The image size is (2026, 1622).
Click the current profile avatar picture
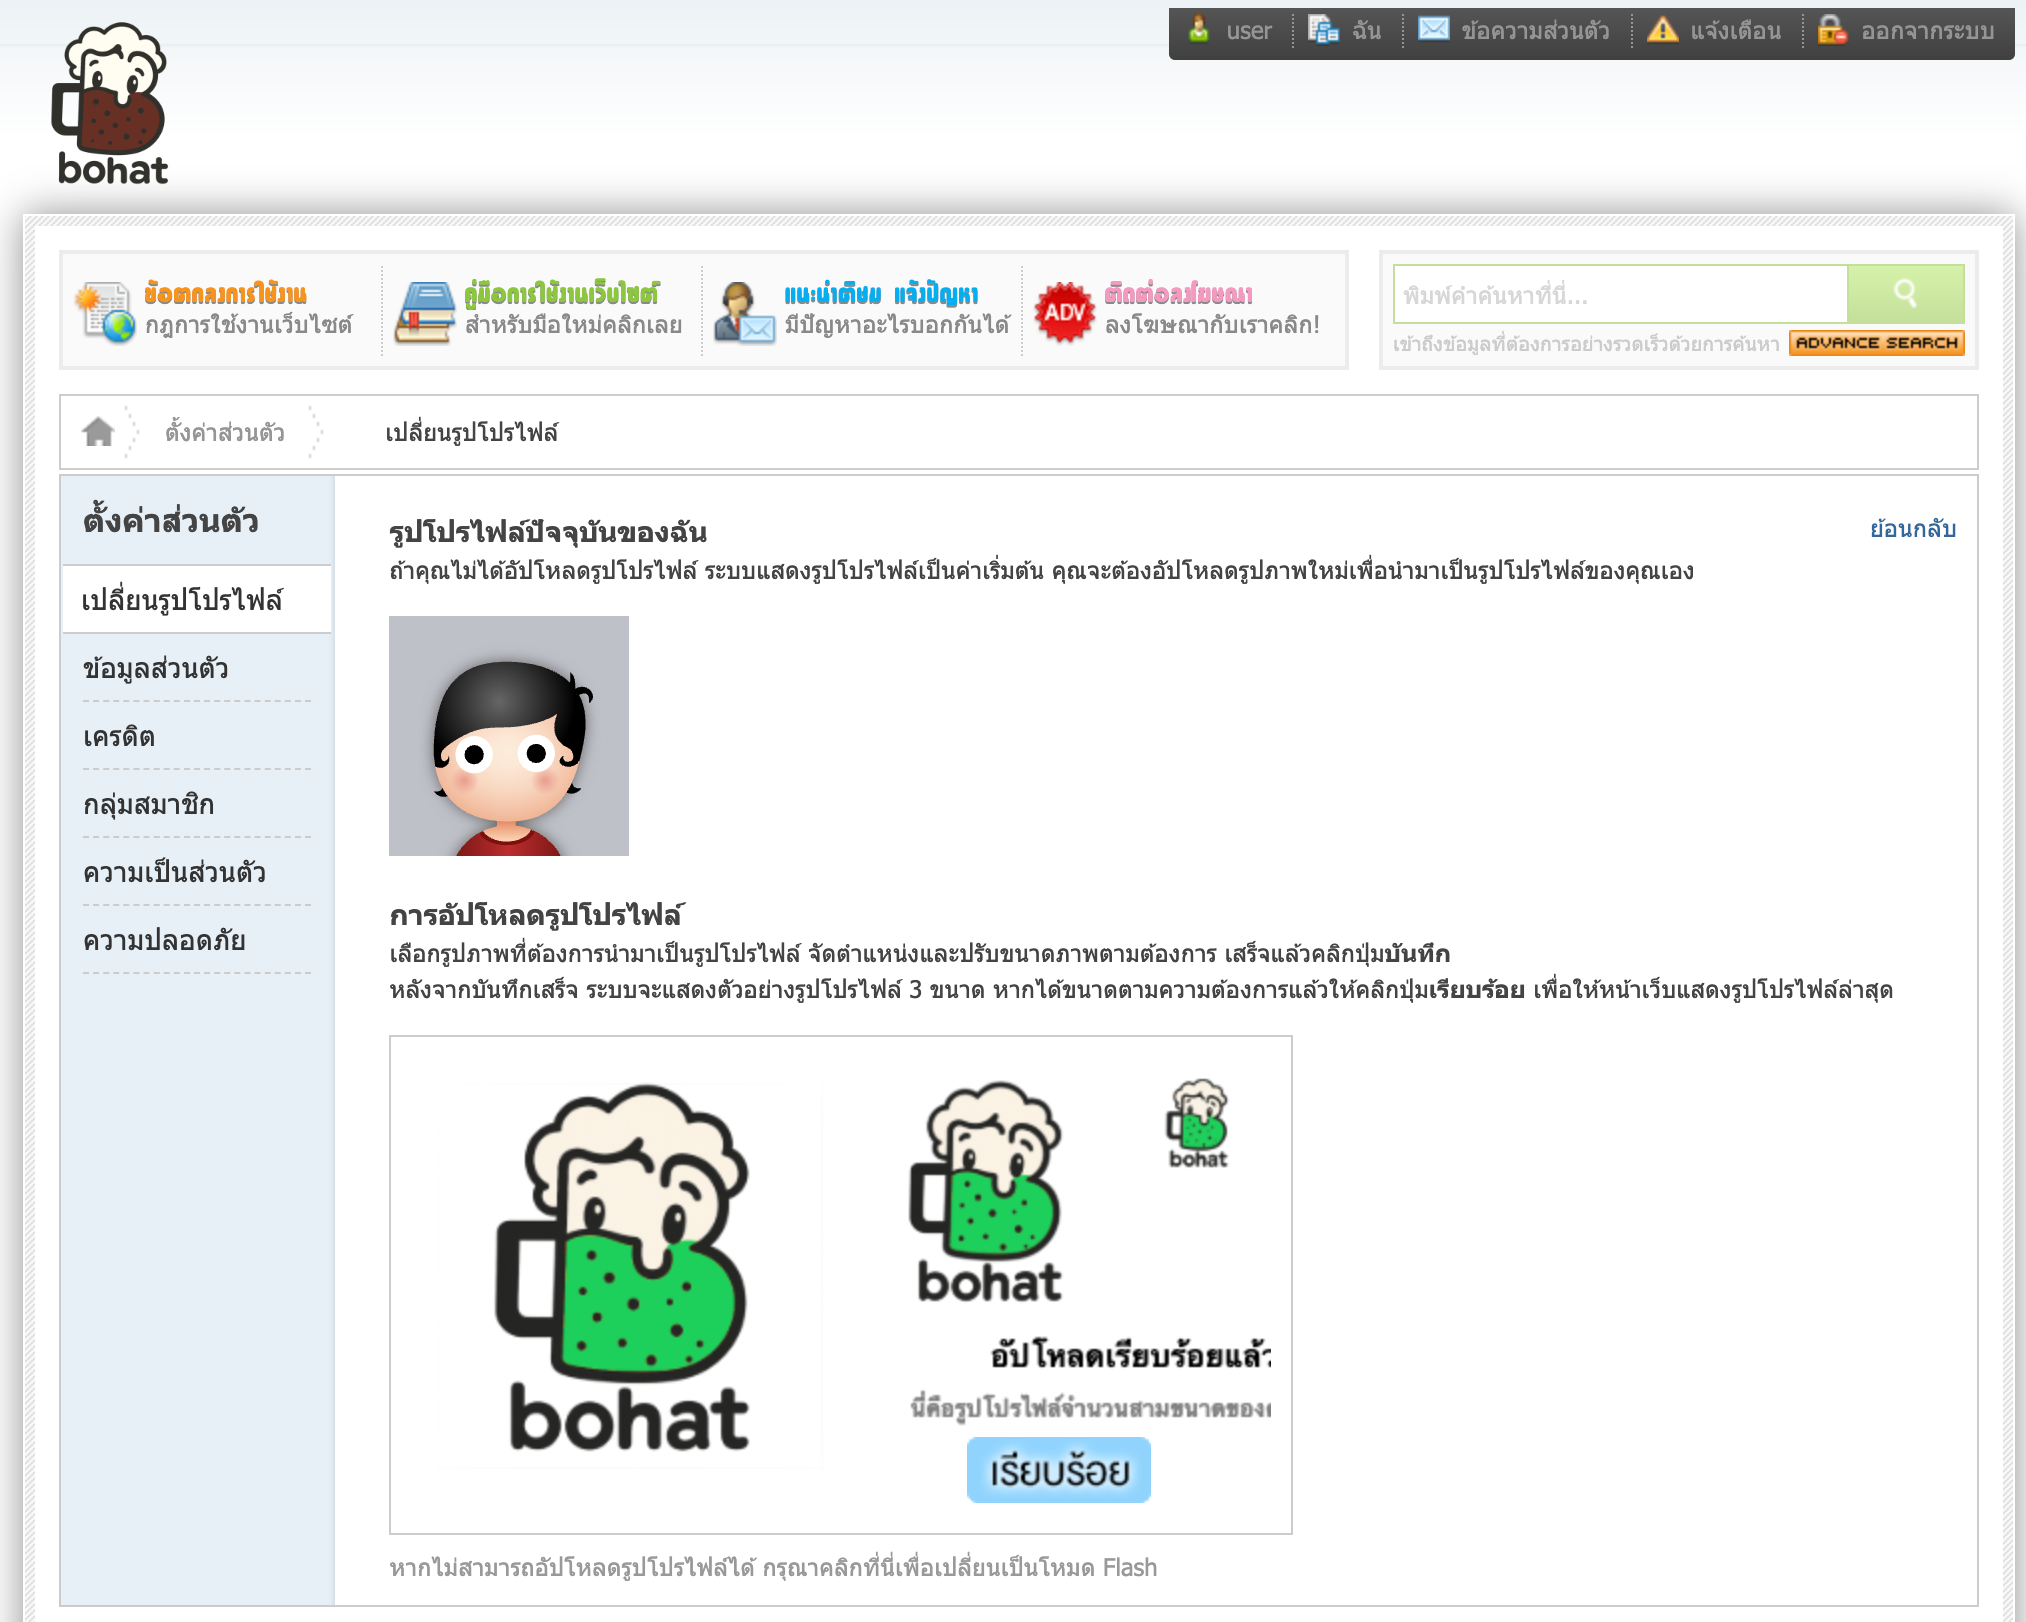coord(508,736)
